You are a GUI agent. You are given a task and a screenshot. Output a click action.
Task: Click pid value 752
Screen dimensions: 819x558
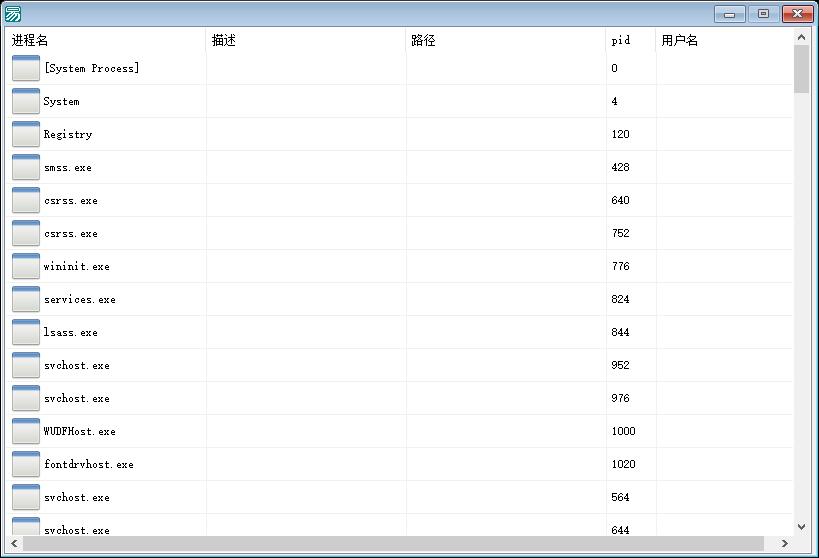[x=621, y=233]
